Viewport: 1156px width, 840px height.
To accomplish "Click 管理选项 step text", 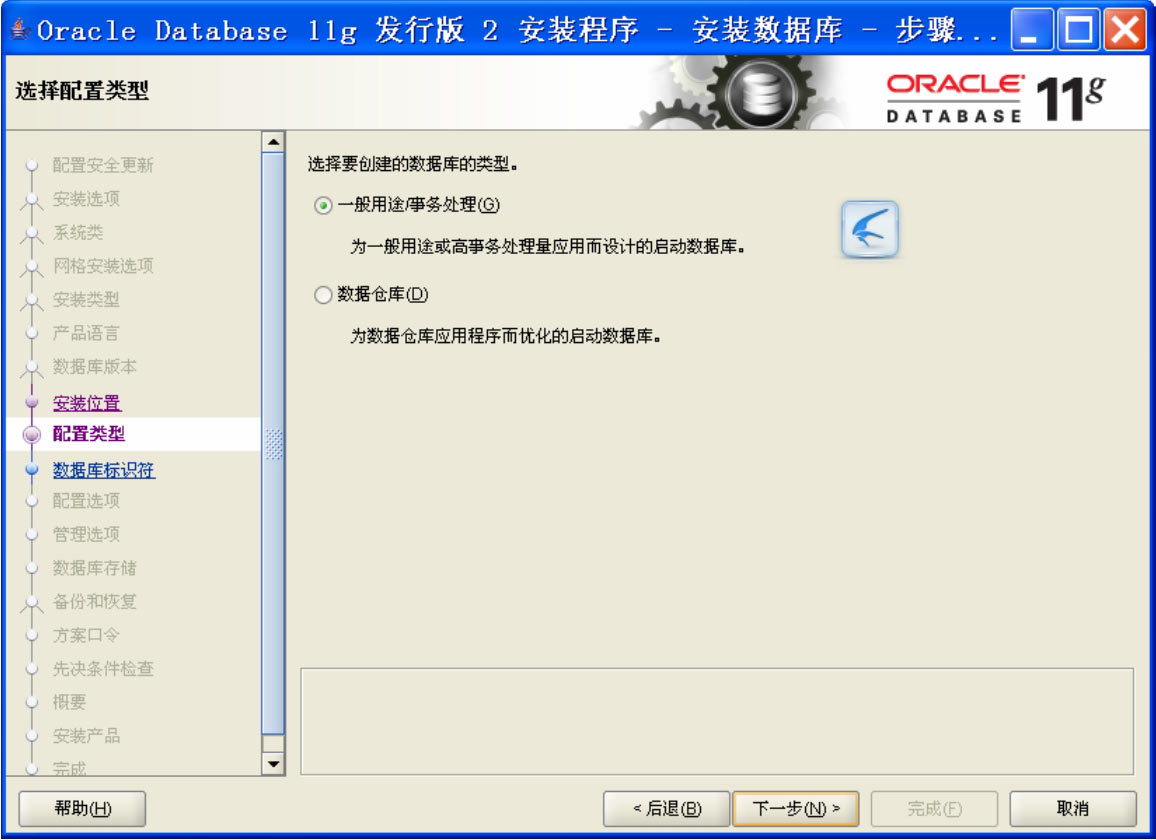I will click(x=86, y=534).
